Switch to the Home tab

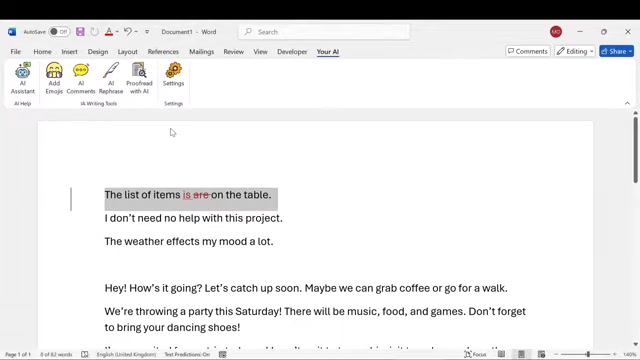pyautogui.click(x=42, y=52)
